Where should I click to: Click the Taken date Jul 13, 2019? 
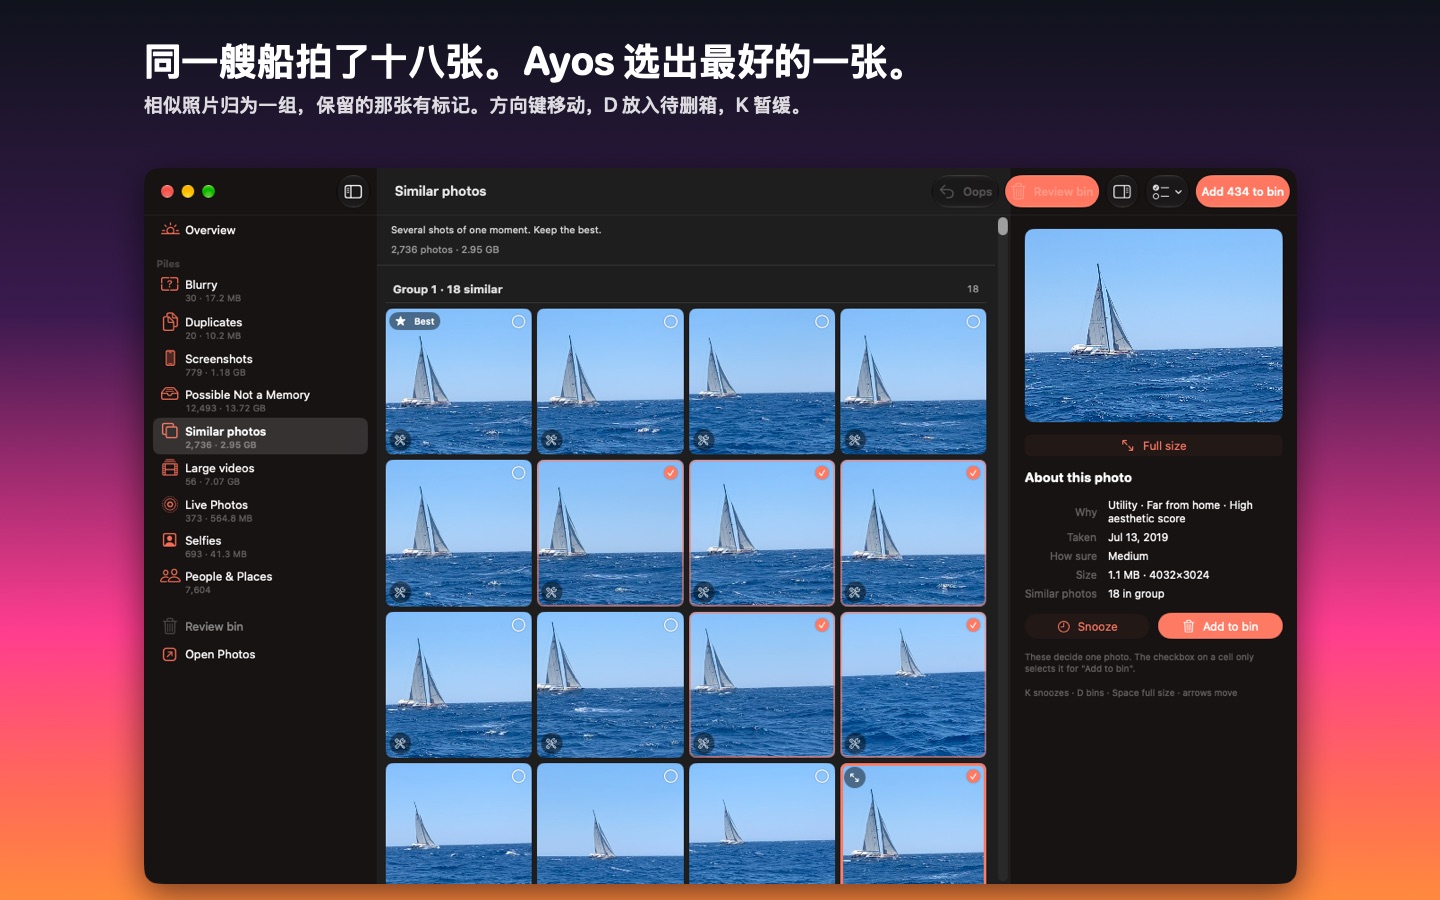tap(1138, 537)
